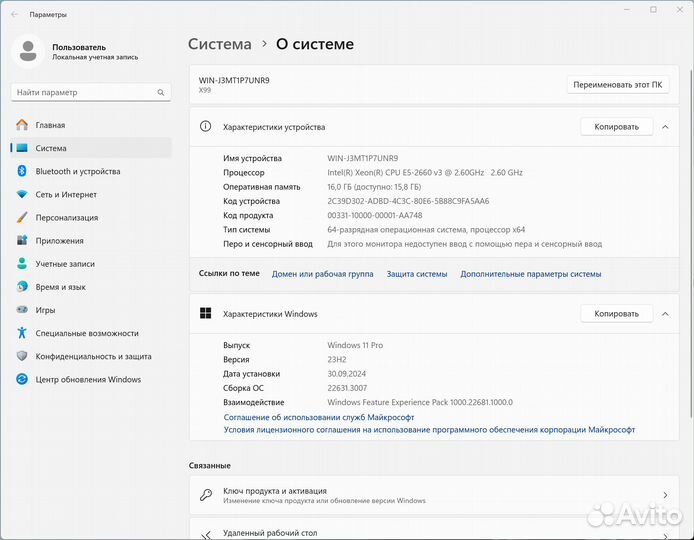Collapse the Характеристики устройства section chevron

pyautogui.click(x=665, y=127)
